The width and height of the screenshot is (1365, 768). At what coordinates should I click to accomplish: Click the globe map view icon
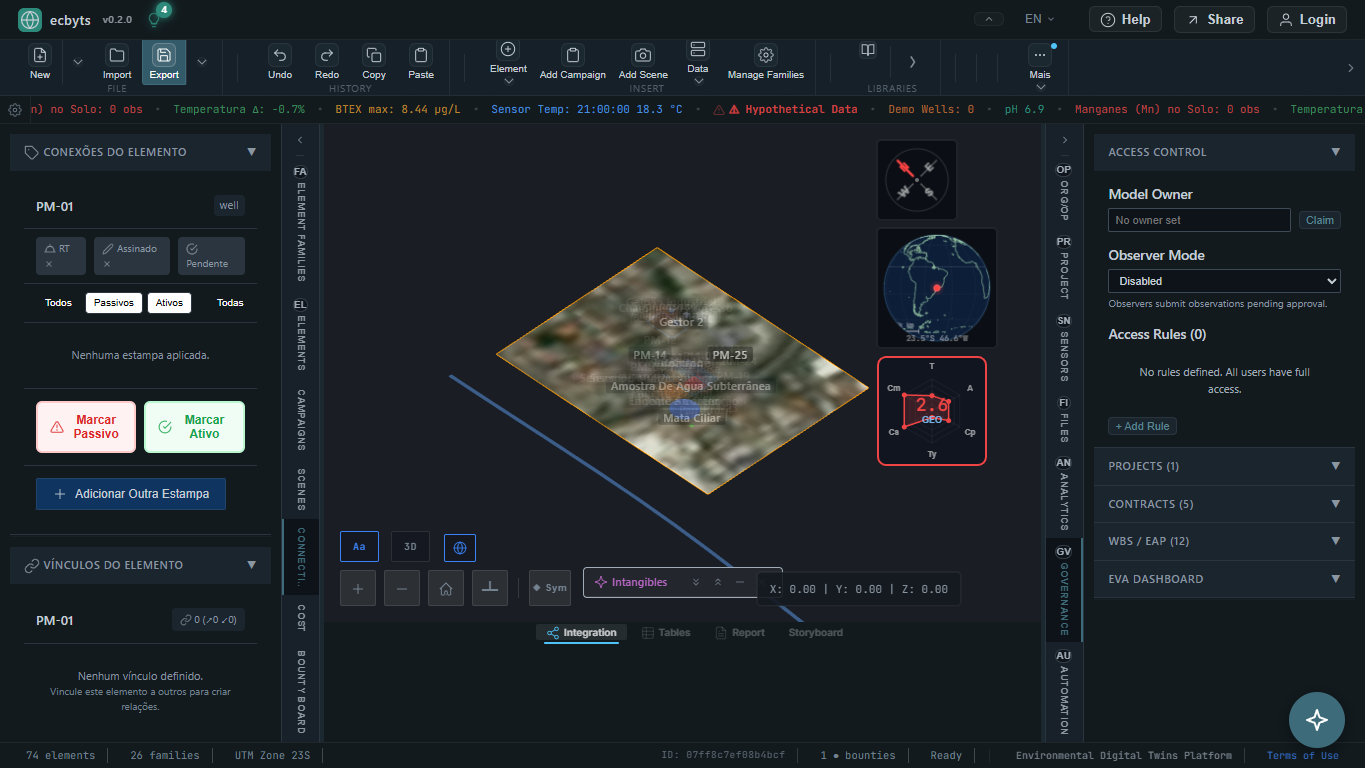[x=460, y=547]
